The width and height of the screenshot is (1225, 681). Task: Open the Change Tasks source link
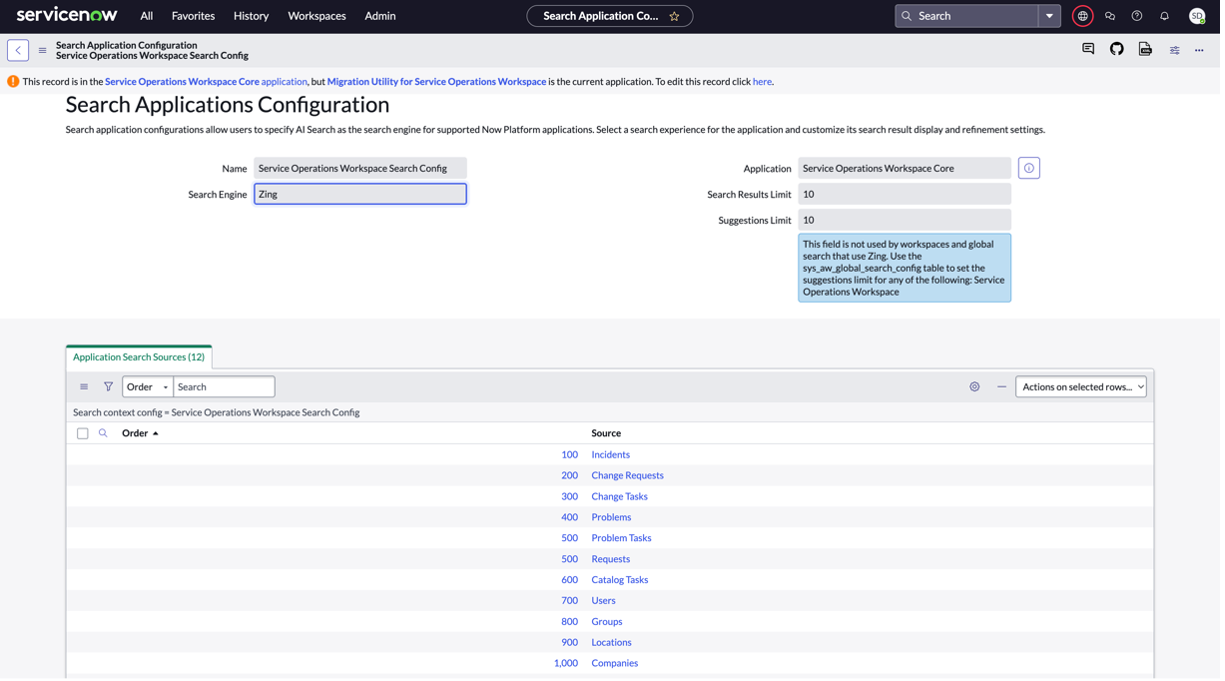pyautogui.click(x=622, y=498)
